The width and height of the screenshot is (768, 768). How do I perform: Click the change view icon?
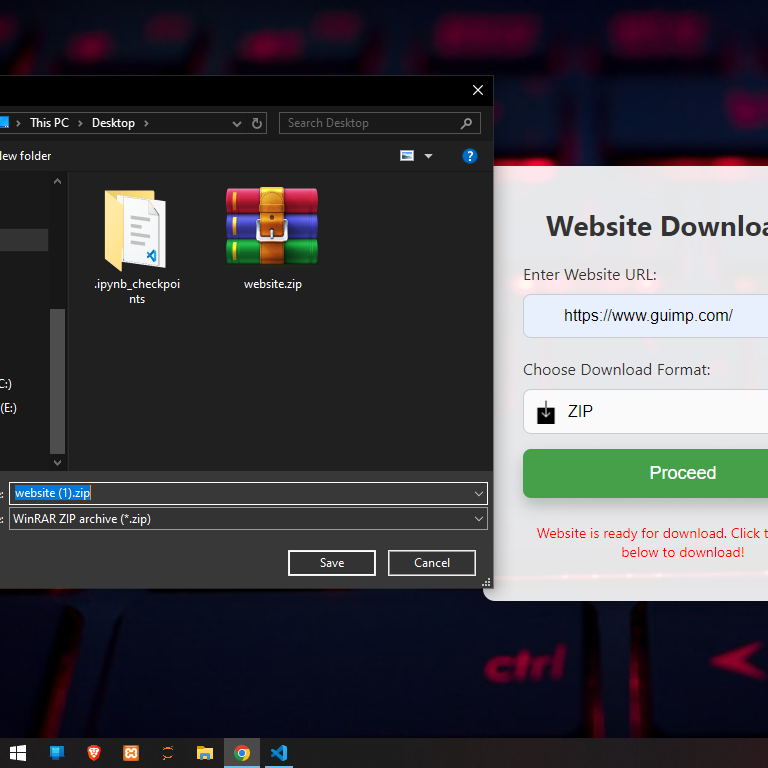(407, 156)
